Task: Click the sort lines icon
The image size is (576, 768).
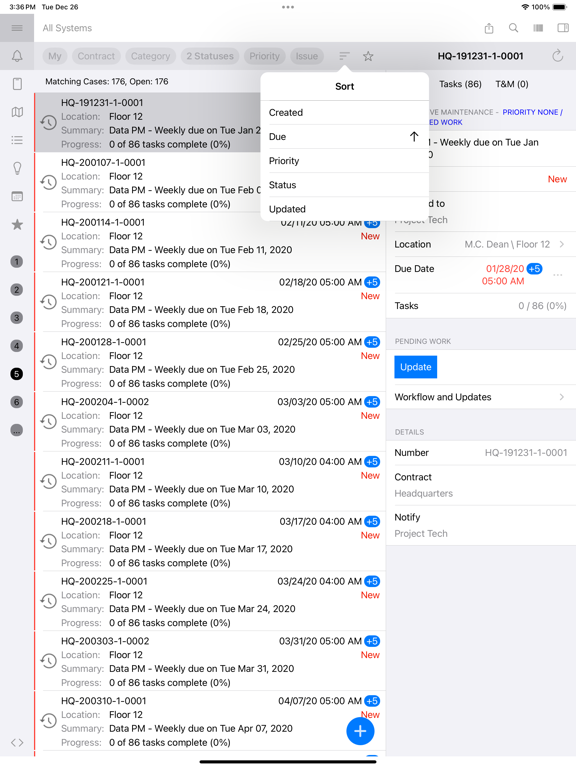Action: coord(344,56)
